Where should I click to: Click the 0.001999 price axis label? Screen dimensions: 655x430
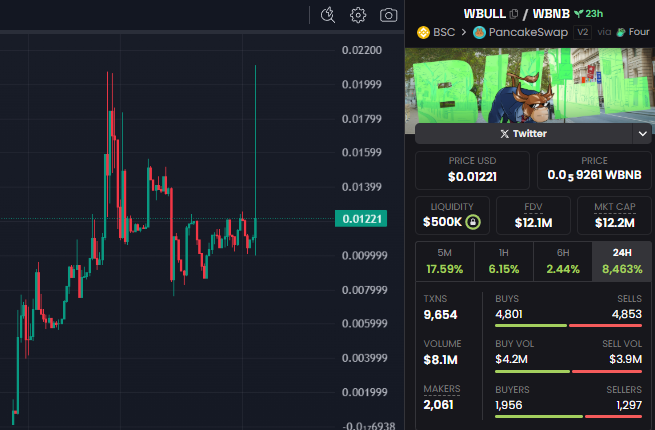(x=365, y=392)
